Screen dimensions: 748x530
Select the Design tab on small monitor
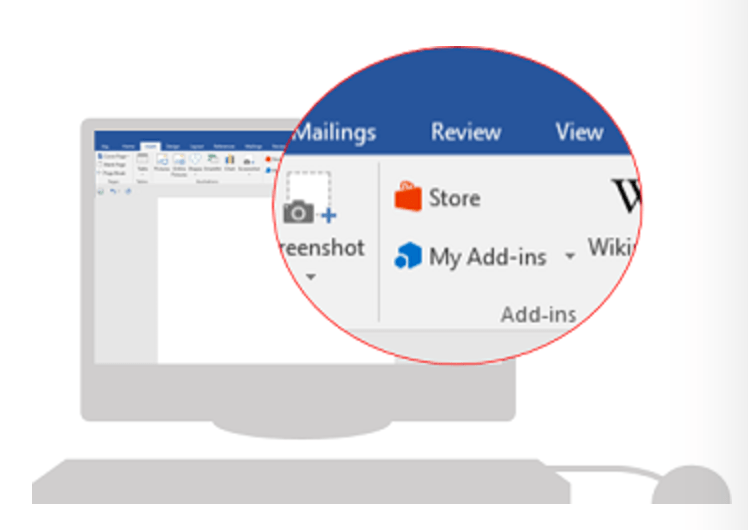coord(172,146)
